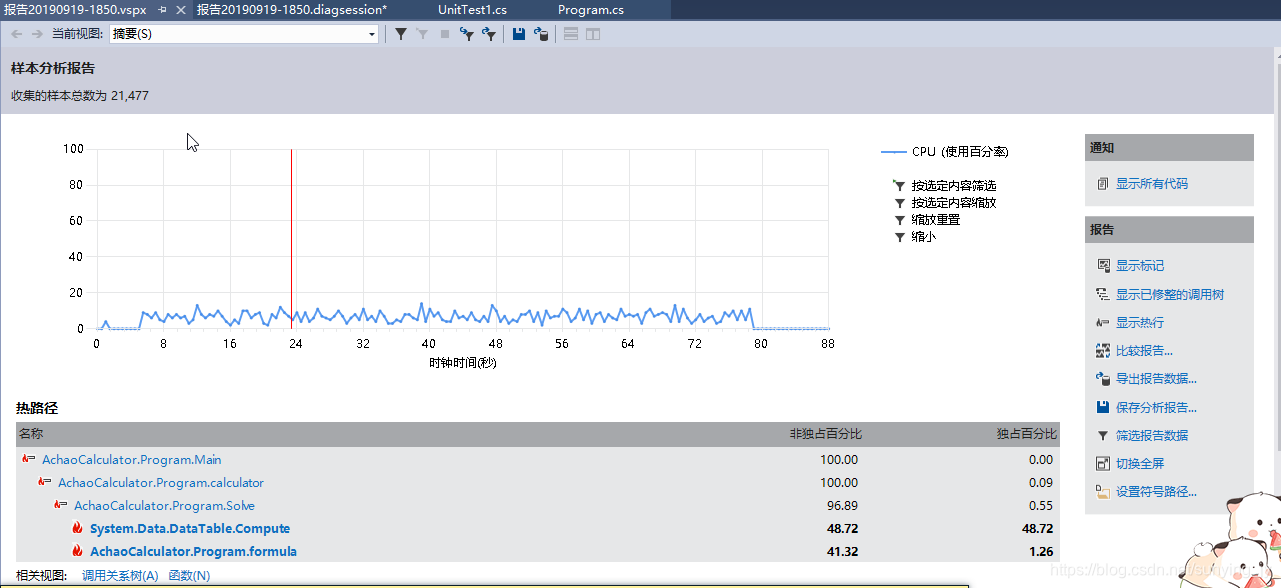Click the funnel icon beside 筛选报告数据
The height and width of the screenshot is (588, 1281).
pos(1103,436)
